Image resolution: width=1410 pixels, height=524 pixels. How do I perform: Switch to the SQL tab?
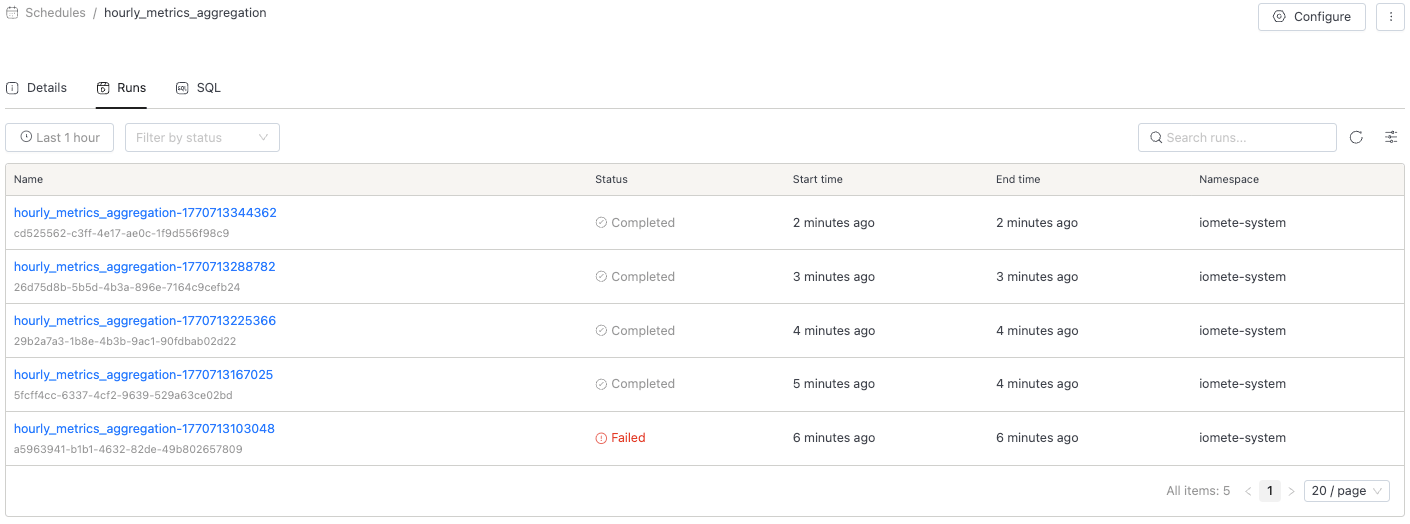[x=198, y=88]
